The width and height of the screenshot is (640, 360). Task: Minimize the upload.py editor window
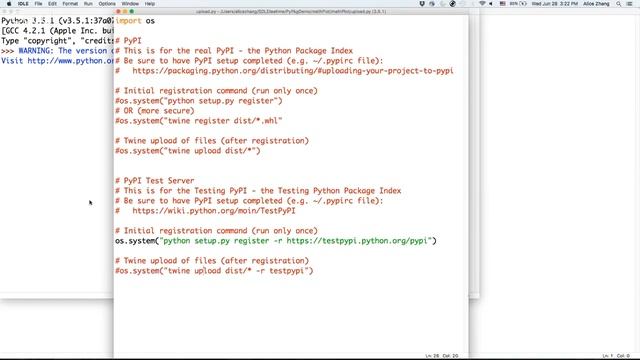pyautogui.click(x=125, y=11)
